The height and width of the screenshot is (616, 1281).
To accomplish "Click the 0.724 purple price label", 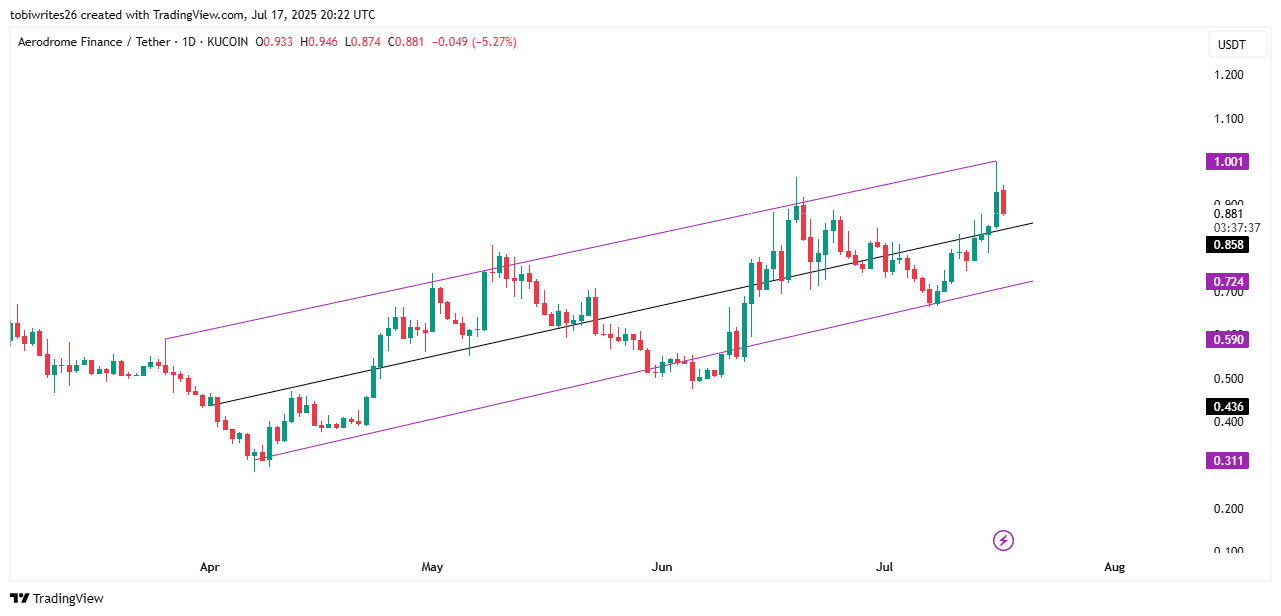I will point(1229,282).
